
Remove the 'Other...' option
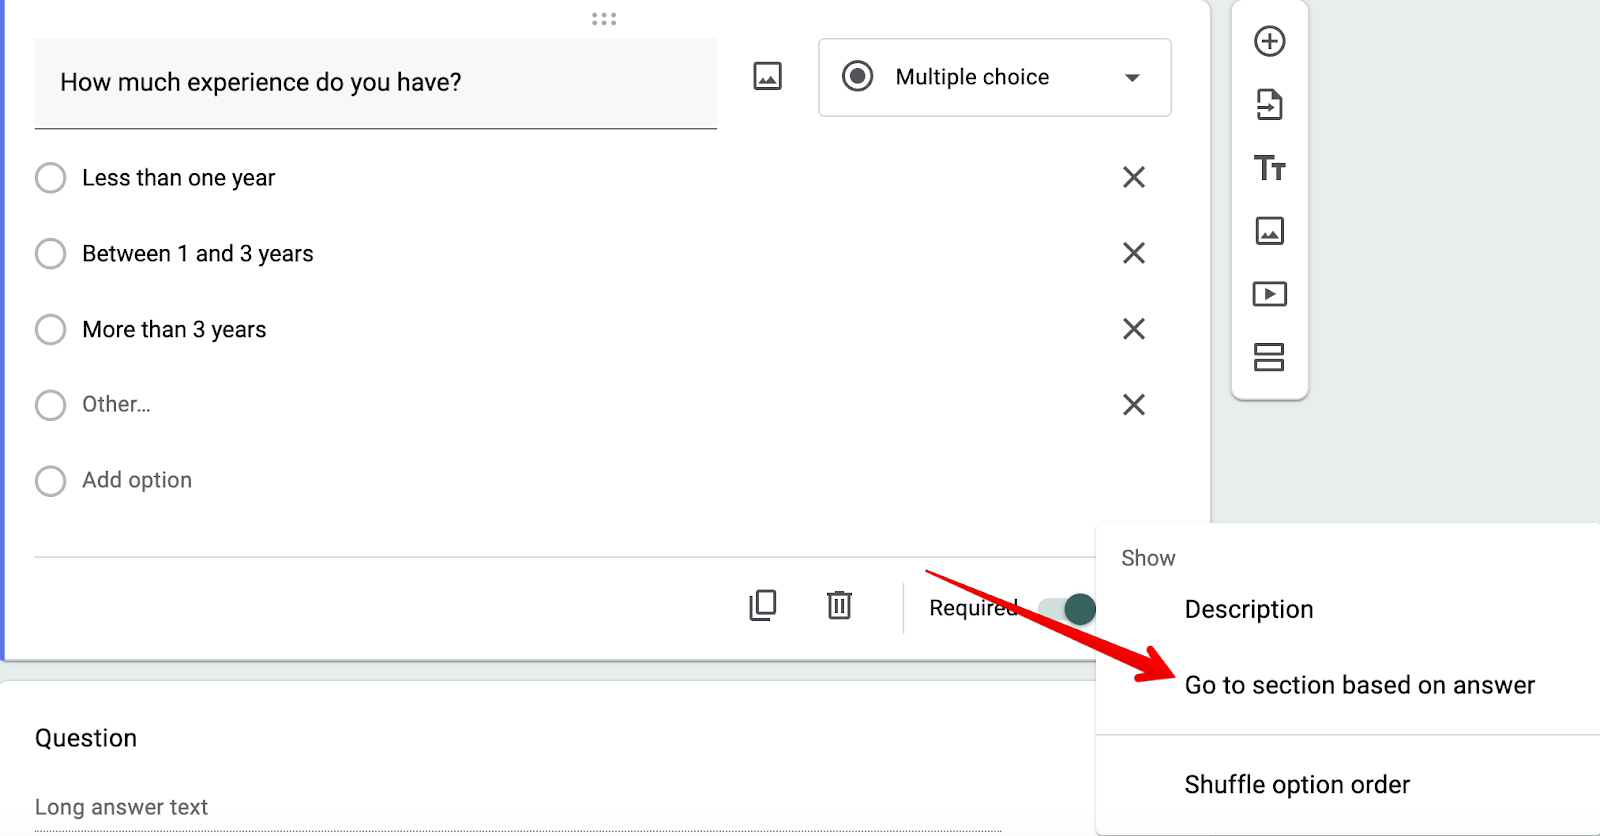[x=1133, y=405]
